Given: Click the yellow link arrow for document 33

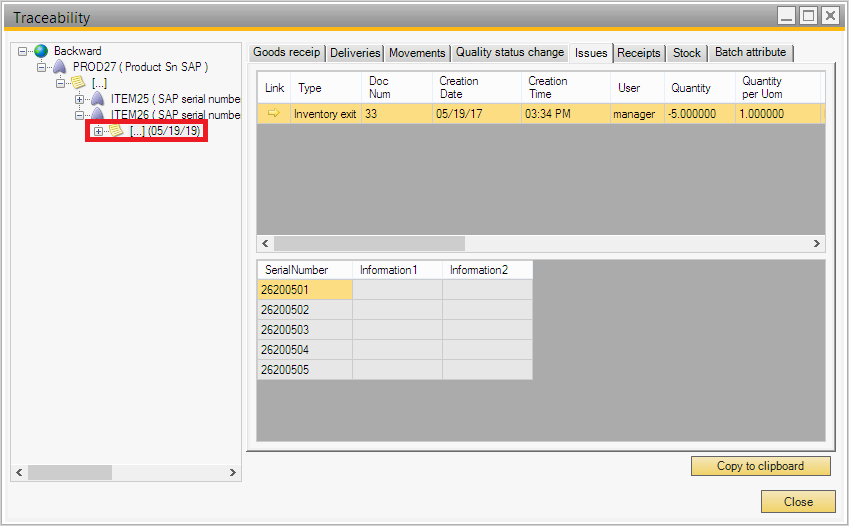Looking at the screenshot, I should [x=273, y=114].
